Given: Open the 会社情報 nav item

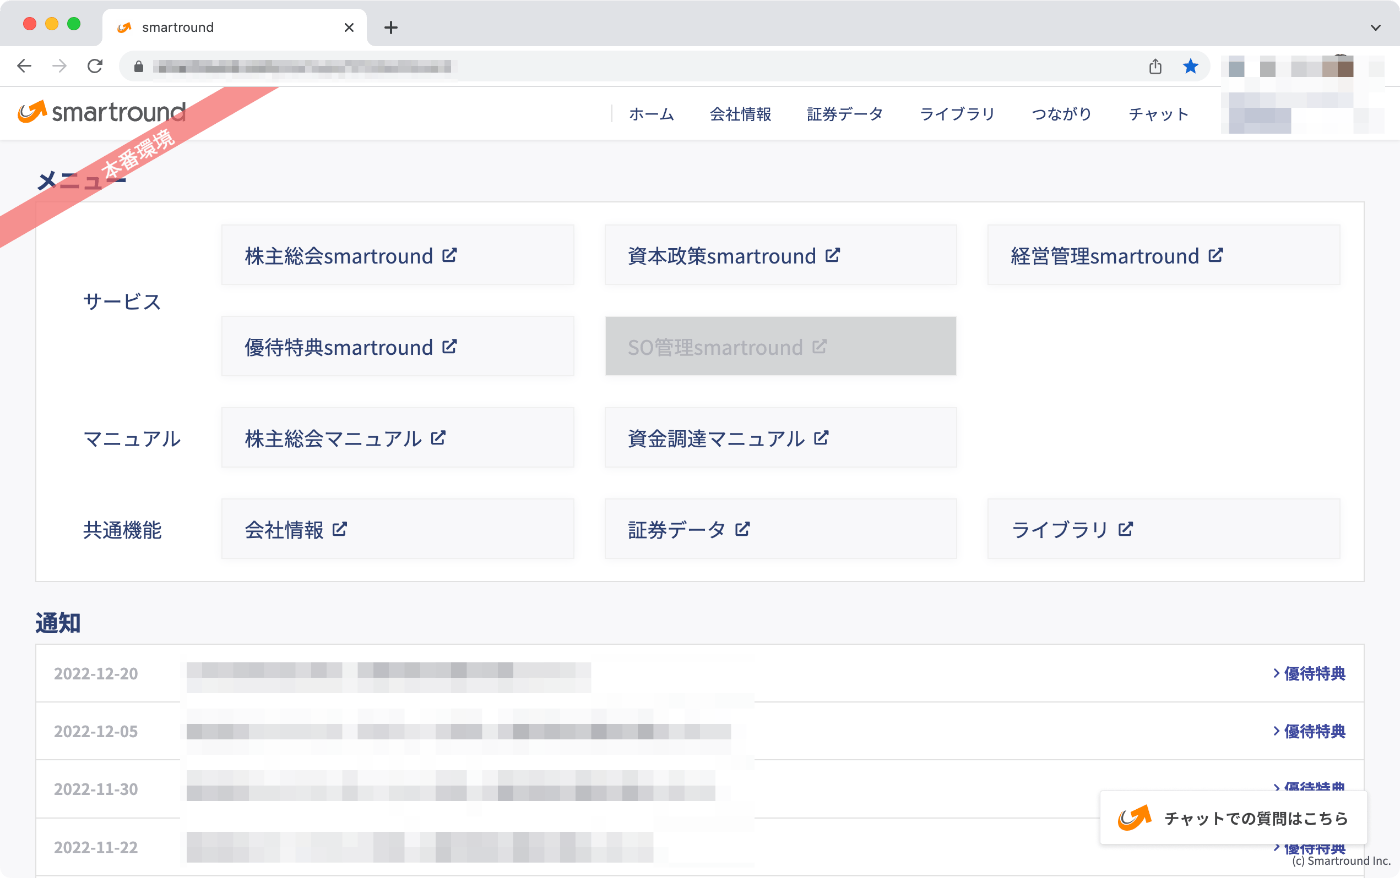Looking at the screenshot, I should click(741, 114).
